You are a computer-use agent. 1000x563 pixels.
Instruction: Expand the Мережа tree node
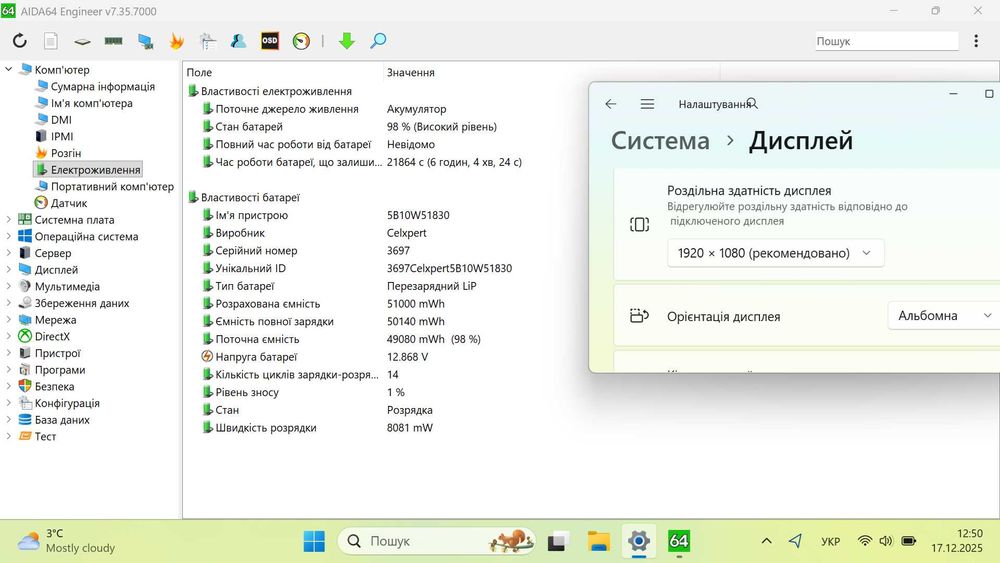pyautogui.click(x=8, y=319)
